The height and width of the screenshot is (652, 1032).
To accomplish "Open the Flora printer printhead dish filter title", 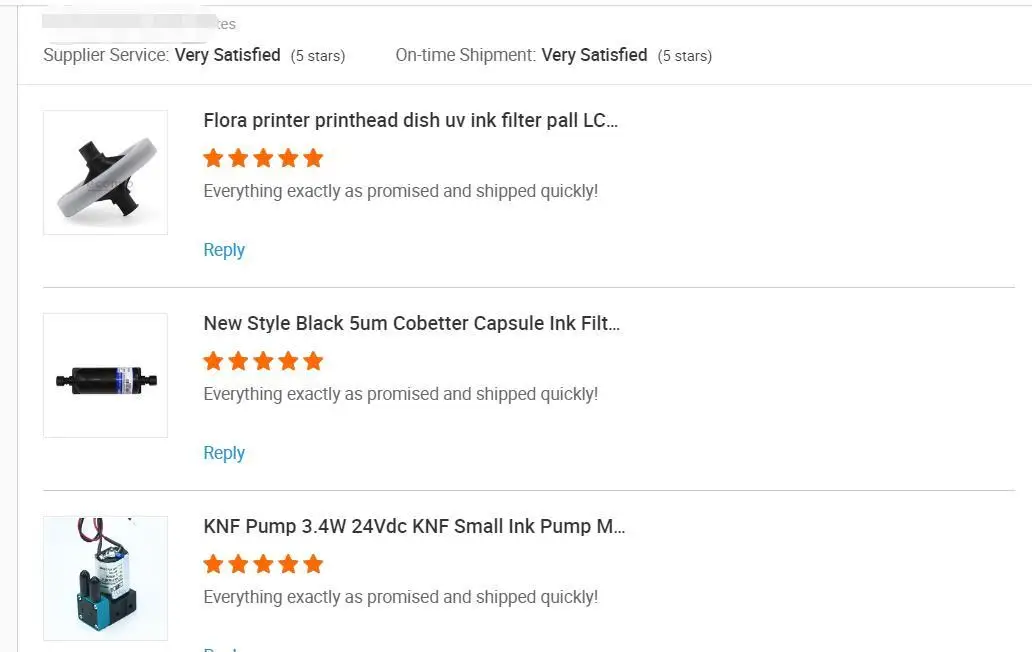I will 410,121.
